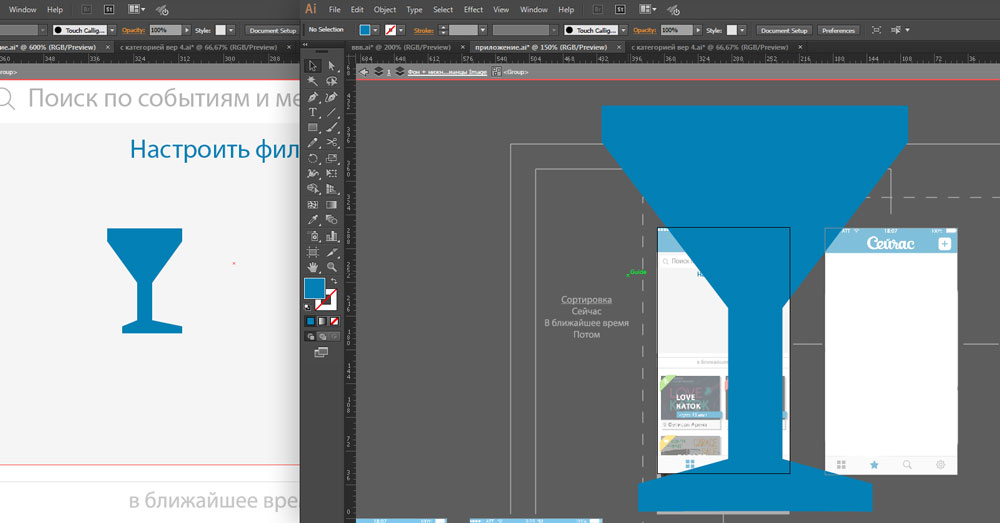Enable Draw Behind mode
This screenshot has width=1000, height=523.
(322, 337)
